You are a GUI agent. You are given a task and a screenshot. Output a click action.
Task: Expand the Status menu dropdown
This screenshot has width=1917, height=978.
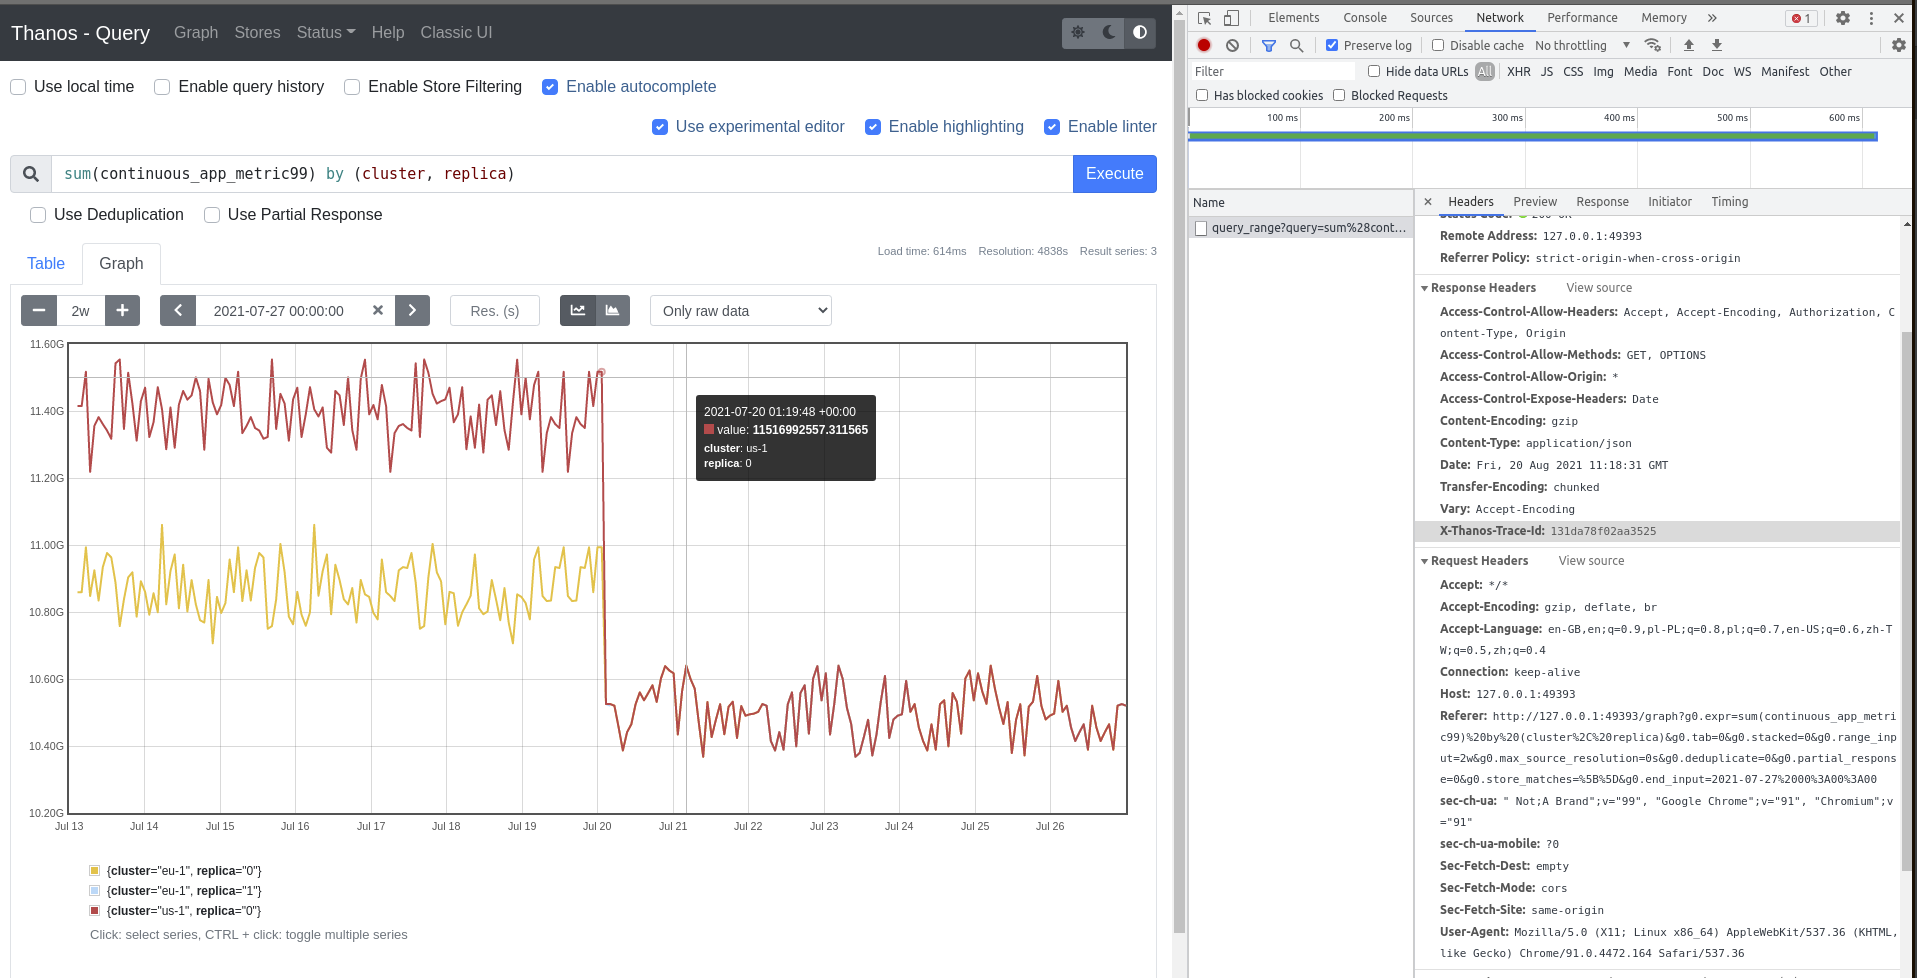325,33
